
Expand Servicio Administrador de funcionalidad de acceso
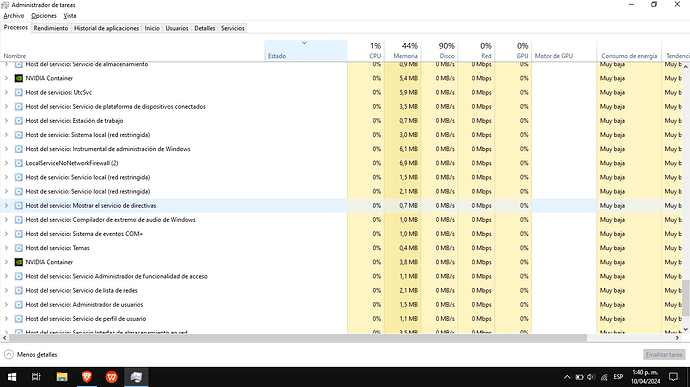(x=6, y=276)
